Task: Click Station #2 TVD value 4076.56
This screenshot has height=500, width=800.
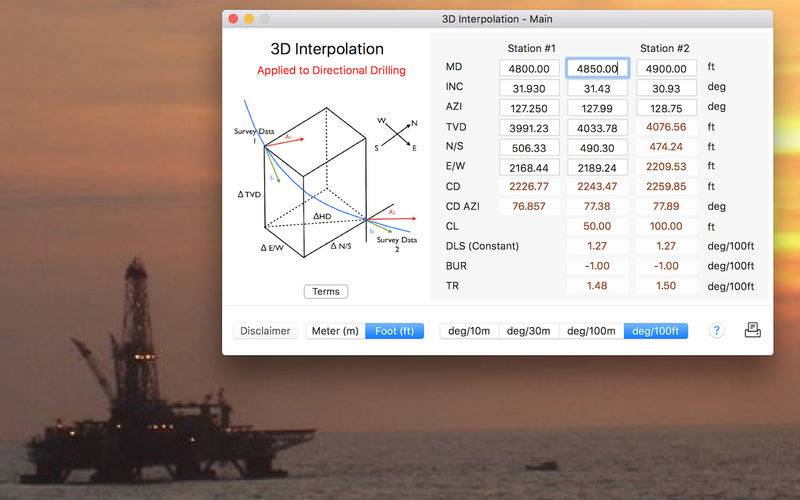Action: [x=666, y=127]
